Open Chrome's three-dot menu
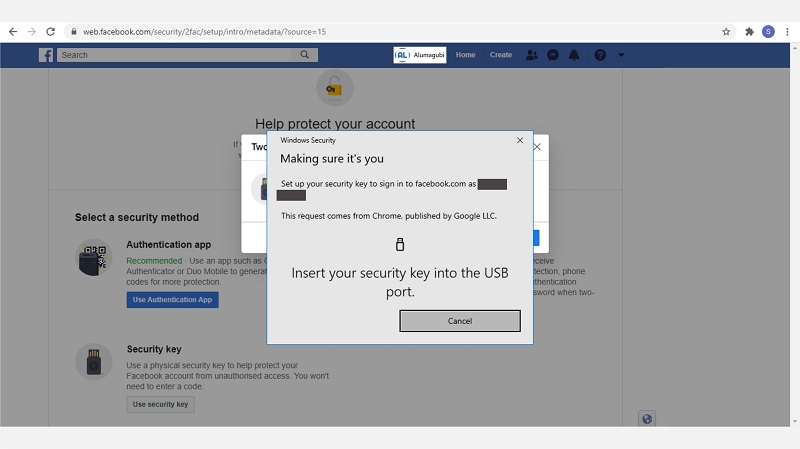This screenshot has width=800, height=449. coord(787,32)
